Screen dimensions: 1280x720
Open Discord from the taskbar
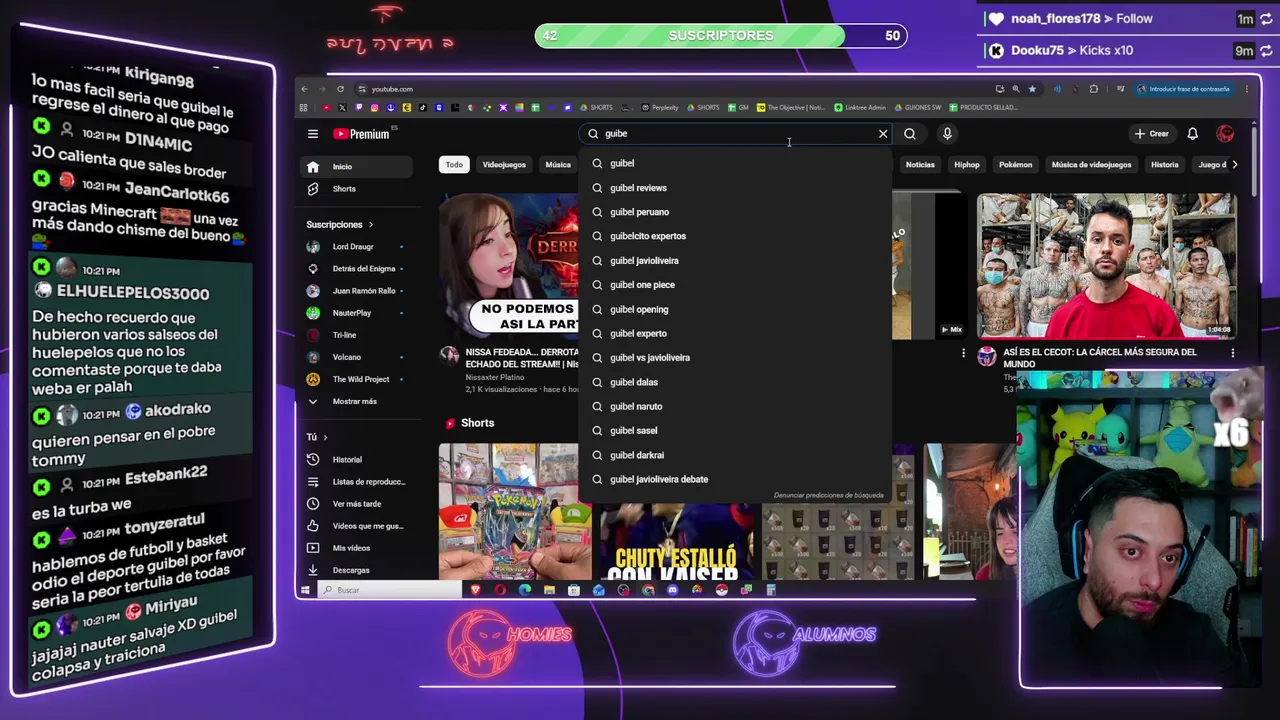tap(672, 590)
